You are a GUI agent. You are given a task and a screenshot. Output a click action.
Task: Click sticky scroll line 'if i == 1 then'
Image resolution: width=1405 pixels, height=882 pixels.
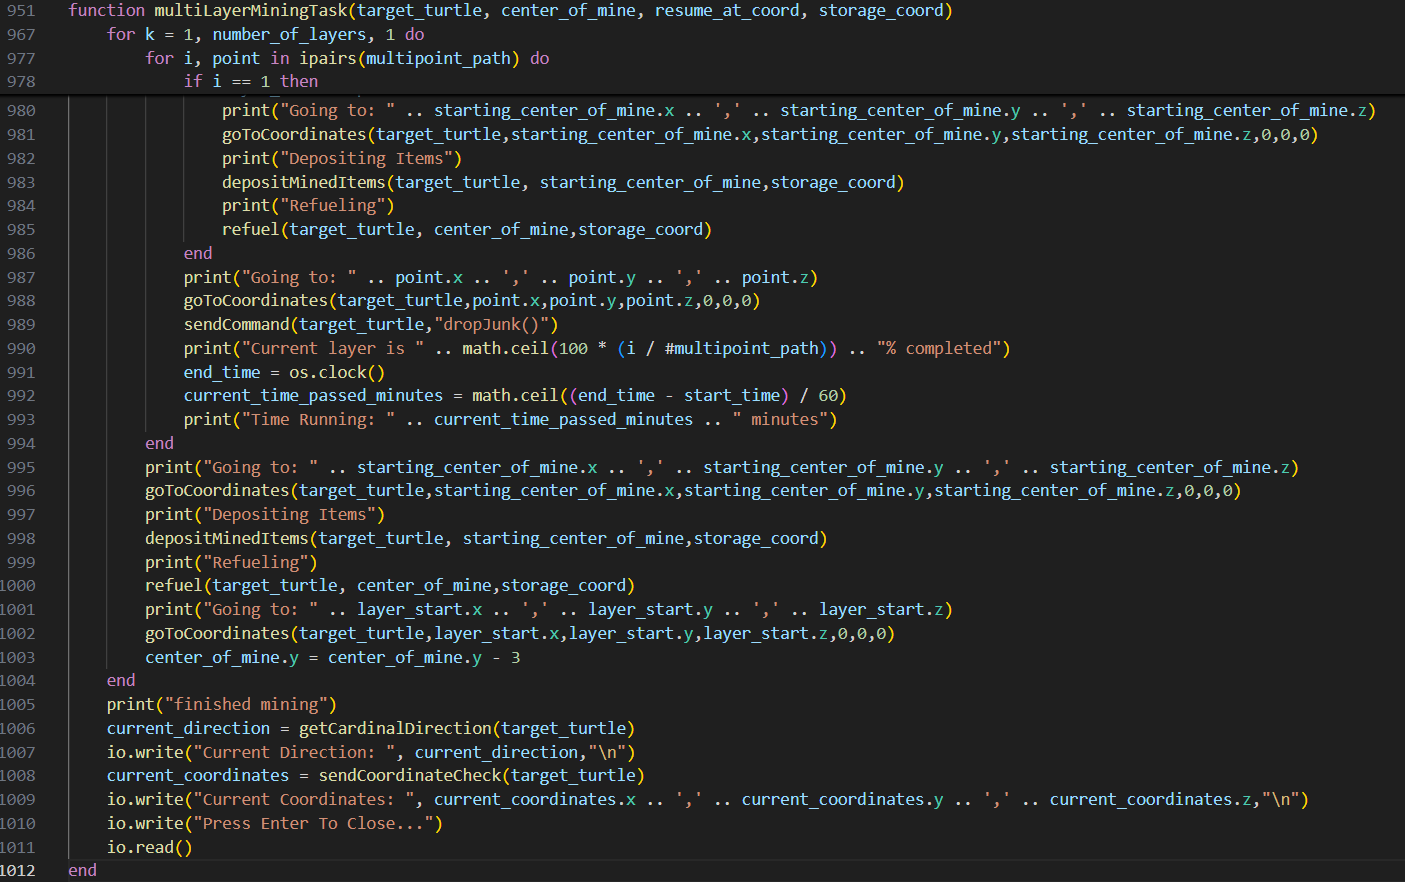point(250,82)
